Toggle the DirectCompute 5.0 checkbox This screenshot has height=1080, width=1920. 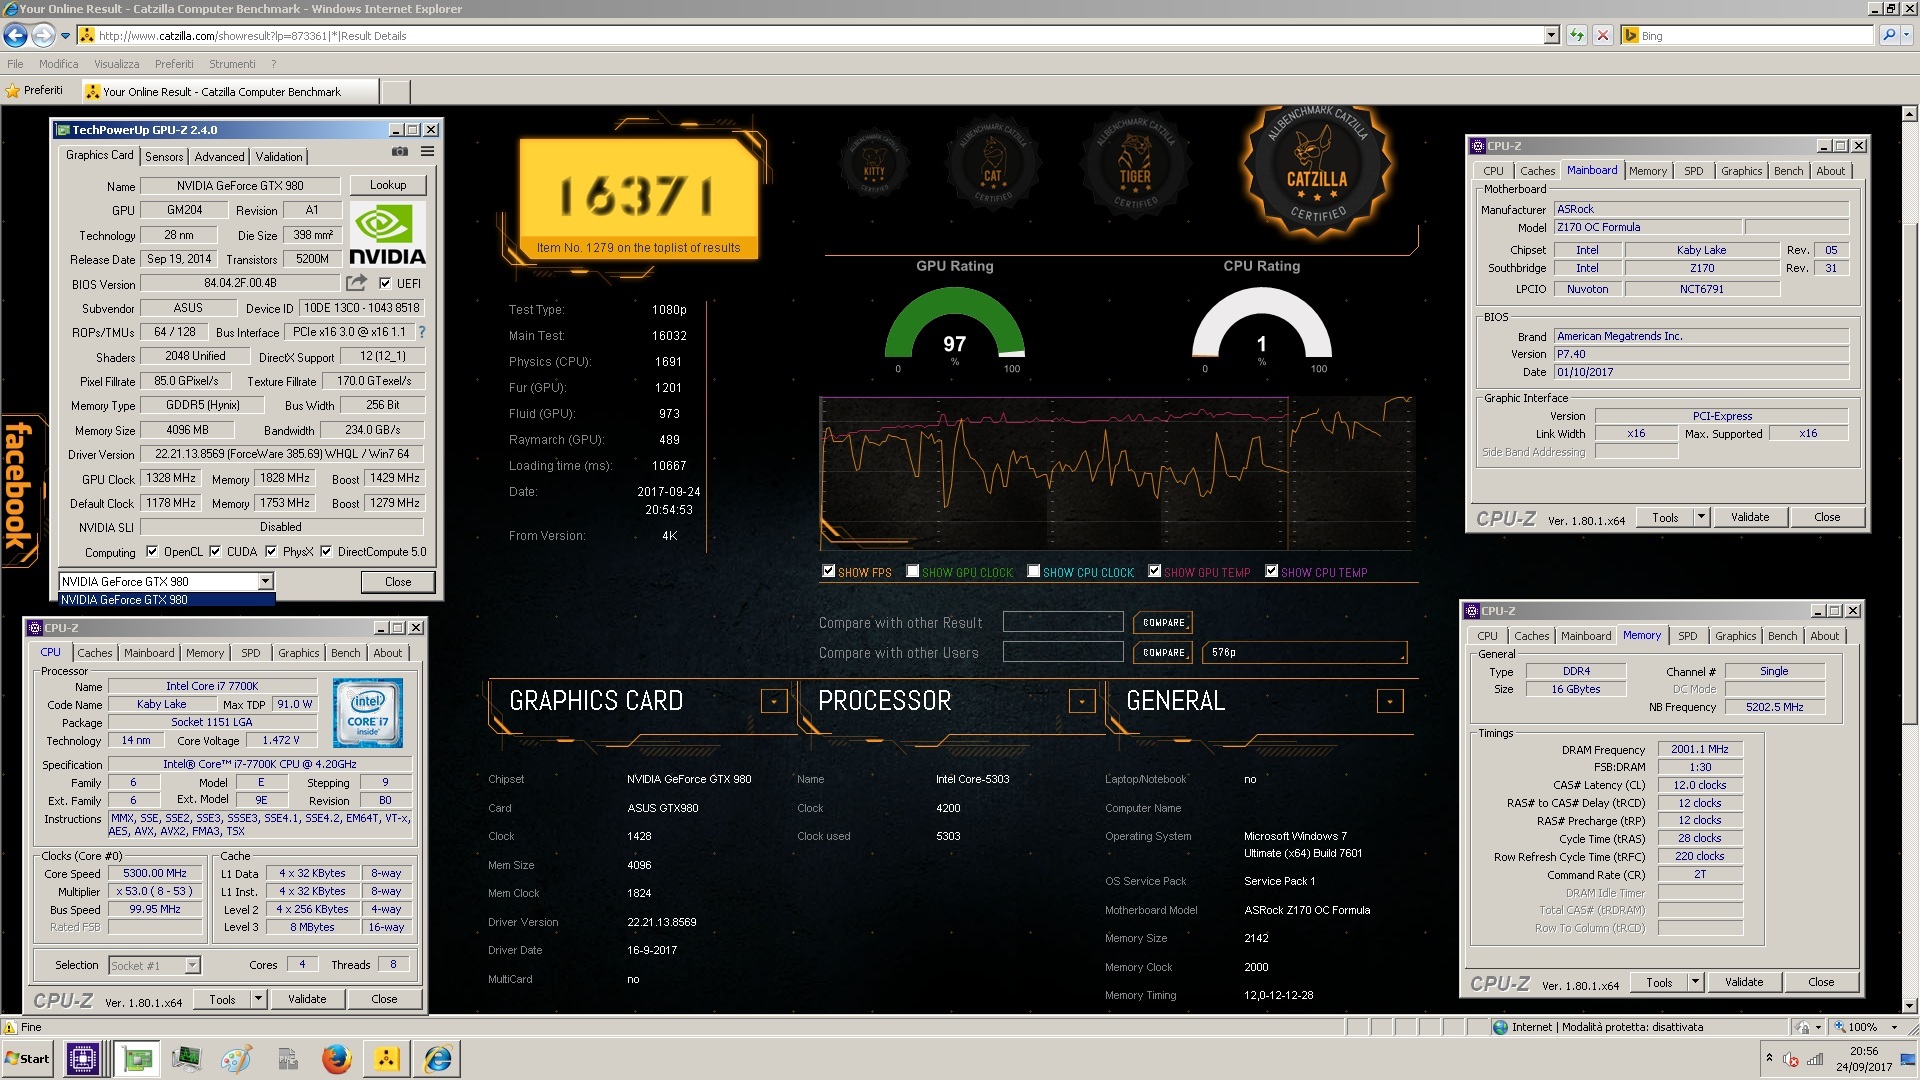(326, 551)
